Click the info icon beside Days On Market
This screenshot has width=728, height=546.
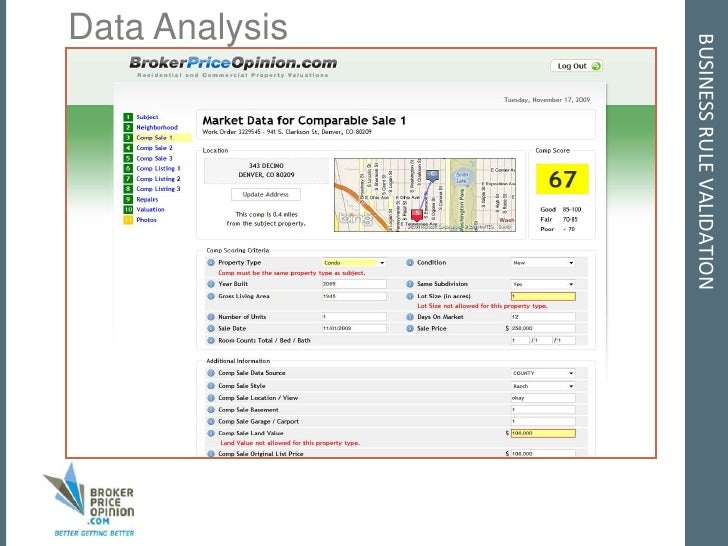tap(410, 317)
